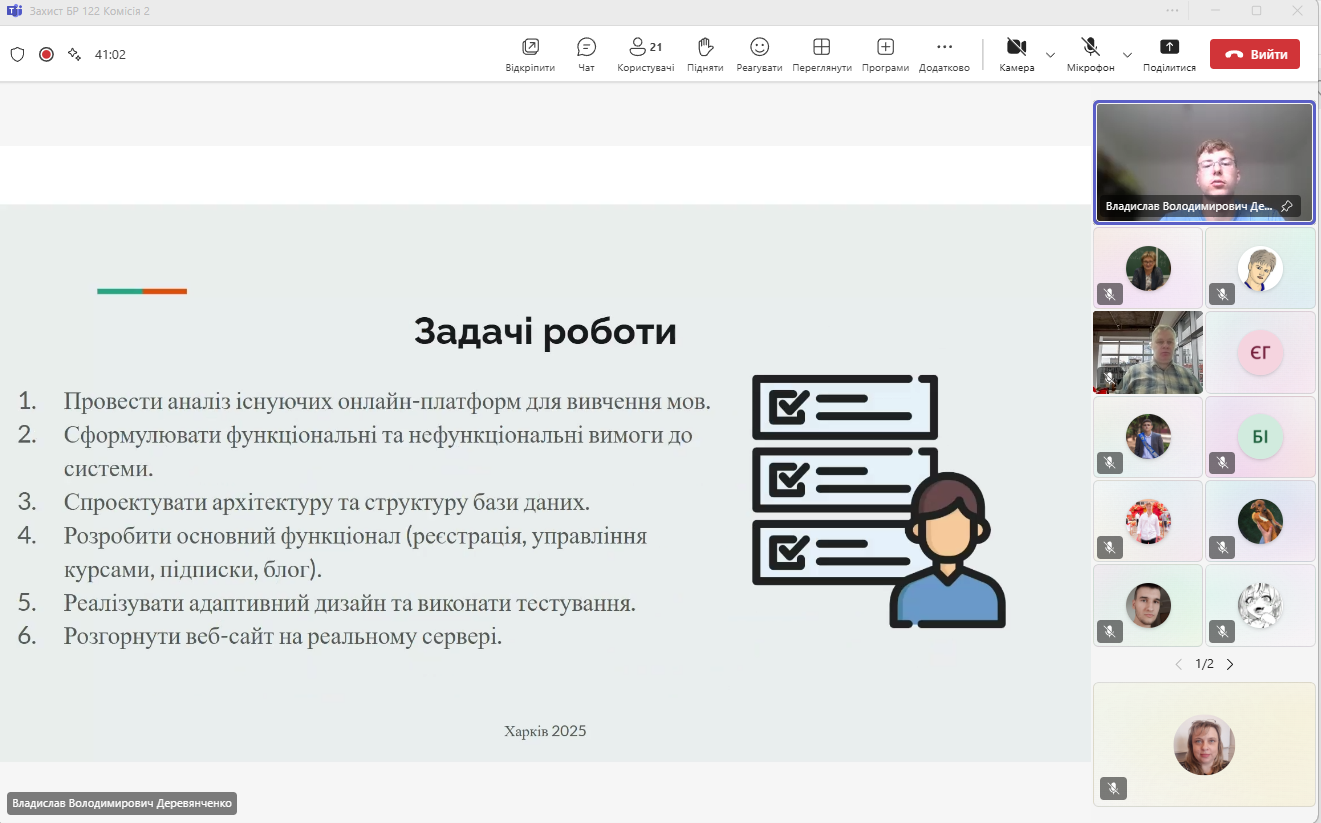The image size is (1321, 823).
Task: Open the apps (Програми) plus icon
Action: point(885,54)
